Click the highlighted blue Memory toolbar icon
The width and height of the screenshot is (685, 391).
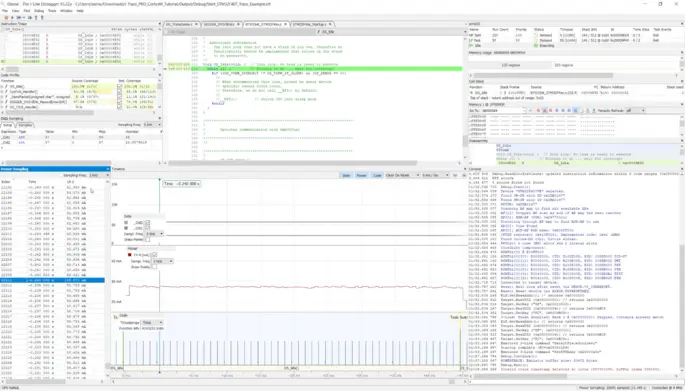click(575, 111)
